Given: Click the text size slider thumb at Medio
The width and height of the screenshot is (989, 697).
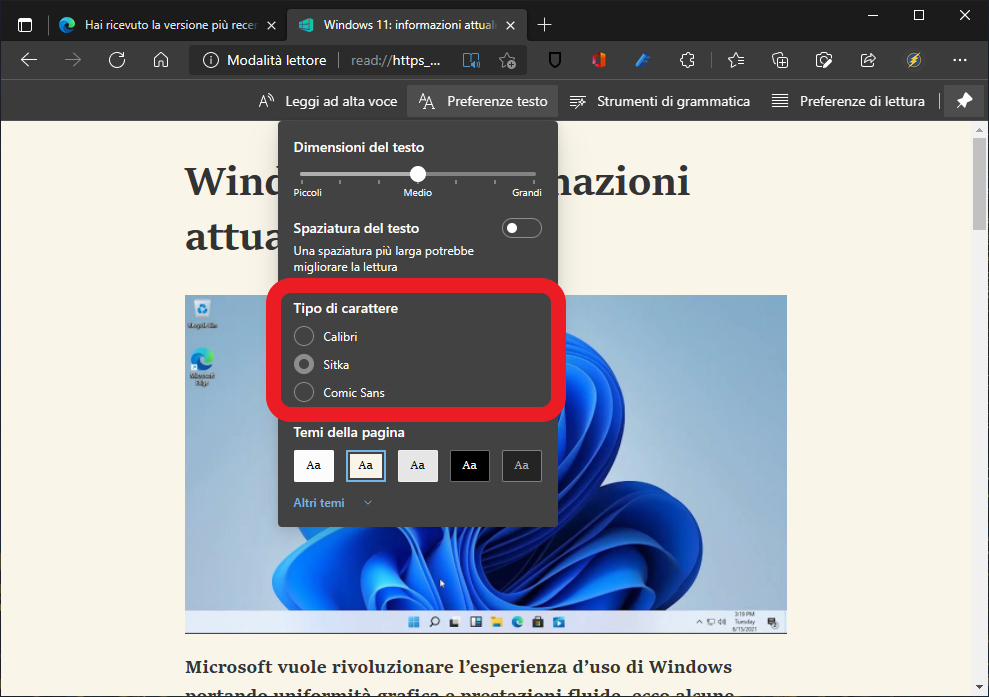Looking at the screenshot, I should 418,173.
